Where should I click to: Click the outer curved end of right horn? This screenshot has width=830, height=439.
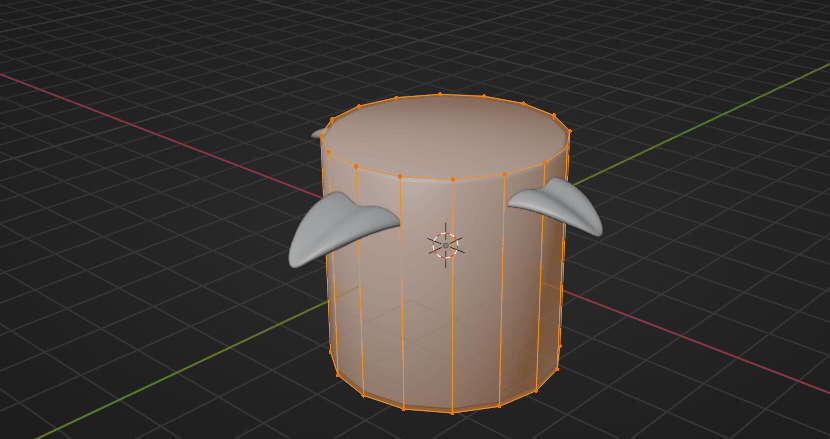tap(597, 230)
